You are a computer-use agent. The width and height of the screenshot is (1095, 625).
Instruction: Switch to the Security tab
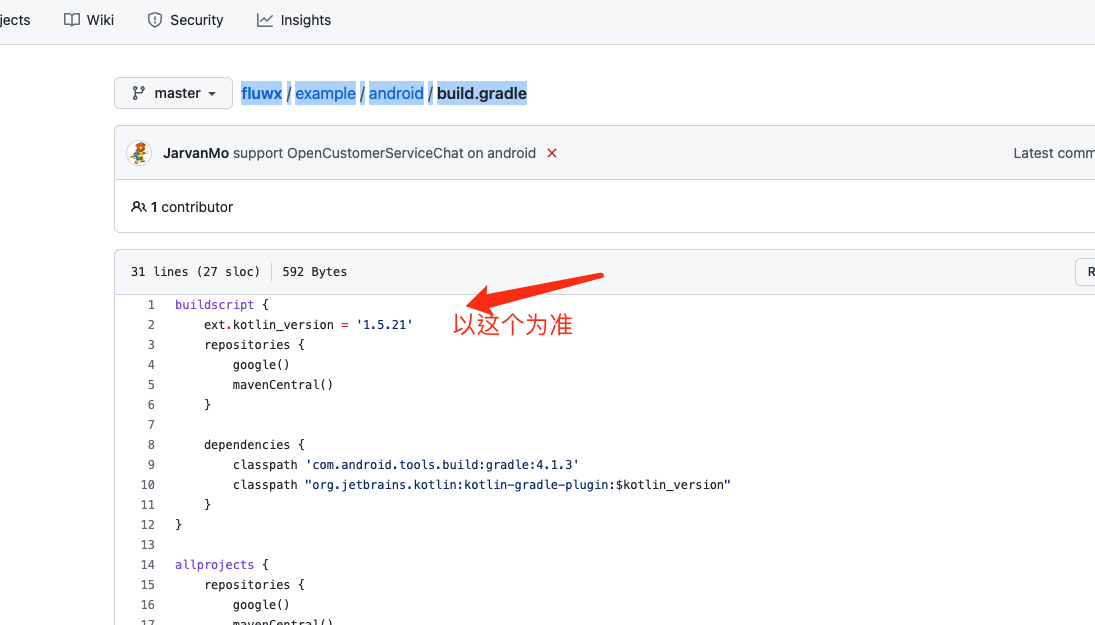click(185, 19)
